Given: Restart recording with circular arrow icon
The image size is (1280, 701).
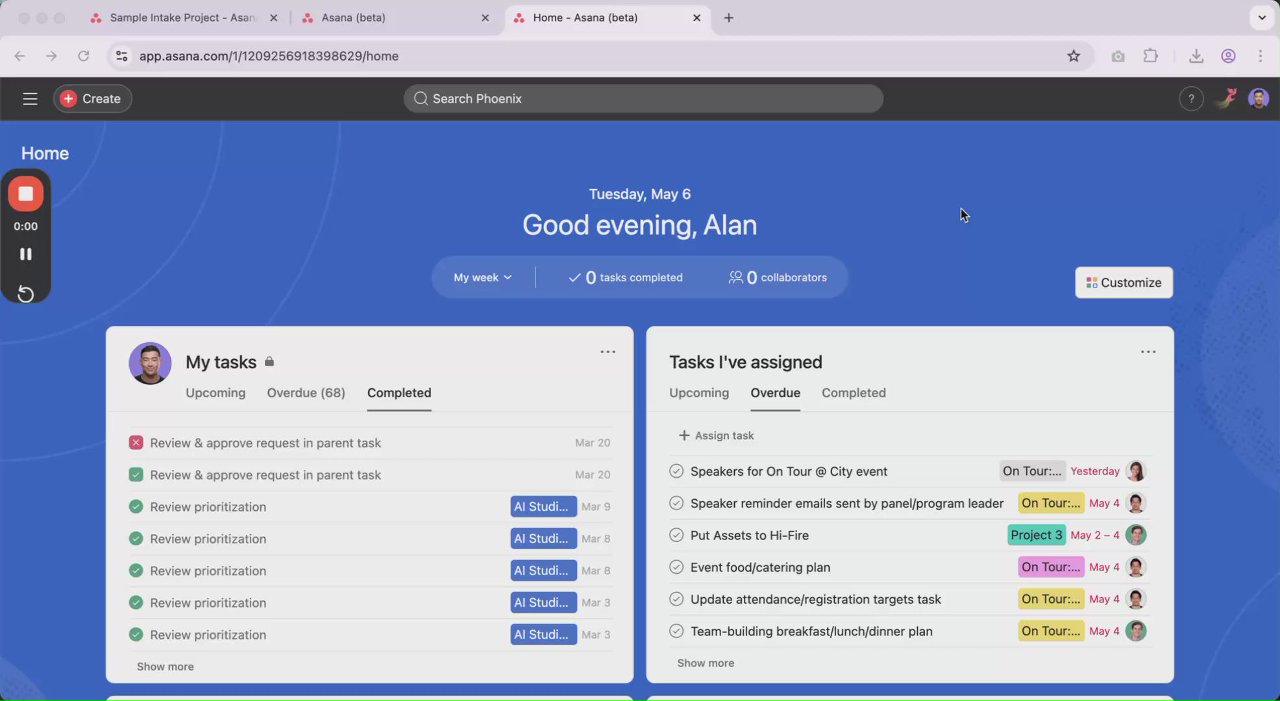Looking at the screenshot, I should pos(26,293).
